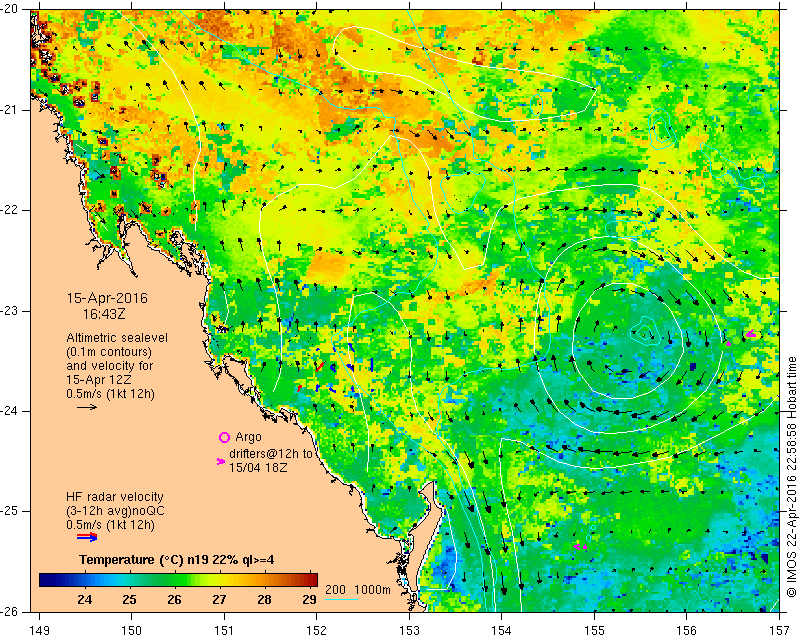Click the magenta drifter marker in the legend

point(220,461)
